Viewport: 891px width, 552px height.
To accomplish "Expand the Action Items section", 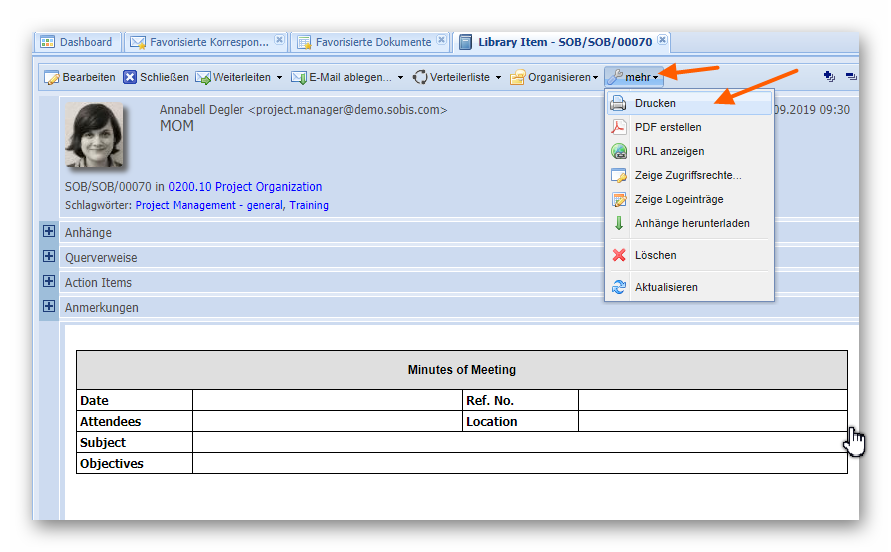I will (48, 282).
